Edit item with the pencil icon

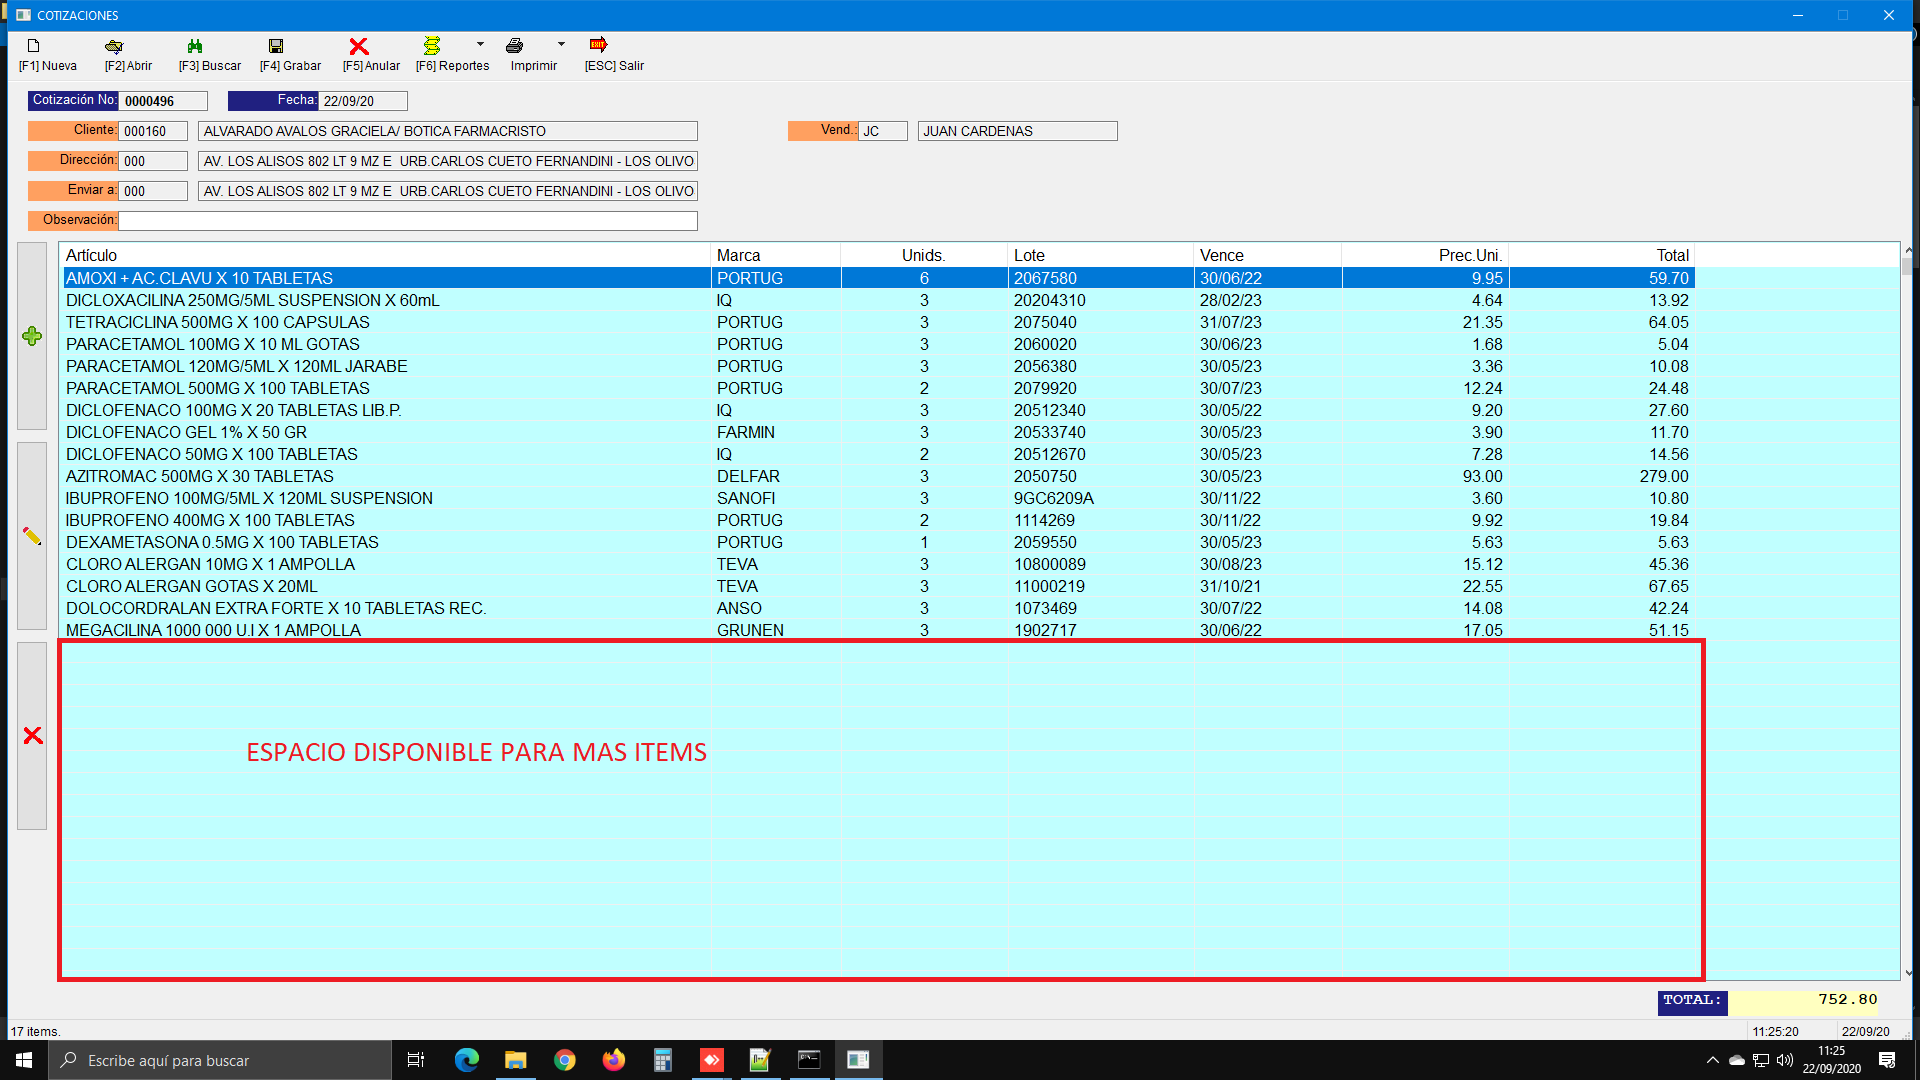[x=32, y=536]
